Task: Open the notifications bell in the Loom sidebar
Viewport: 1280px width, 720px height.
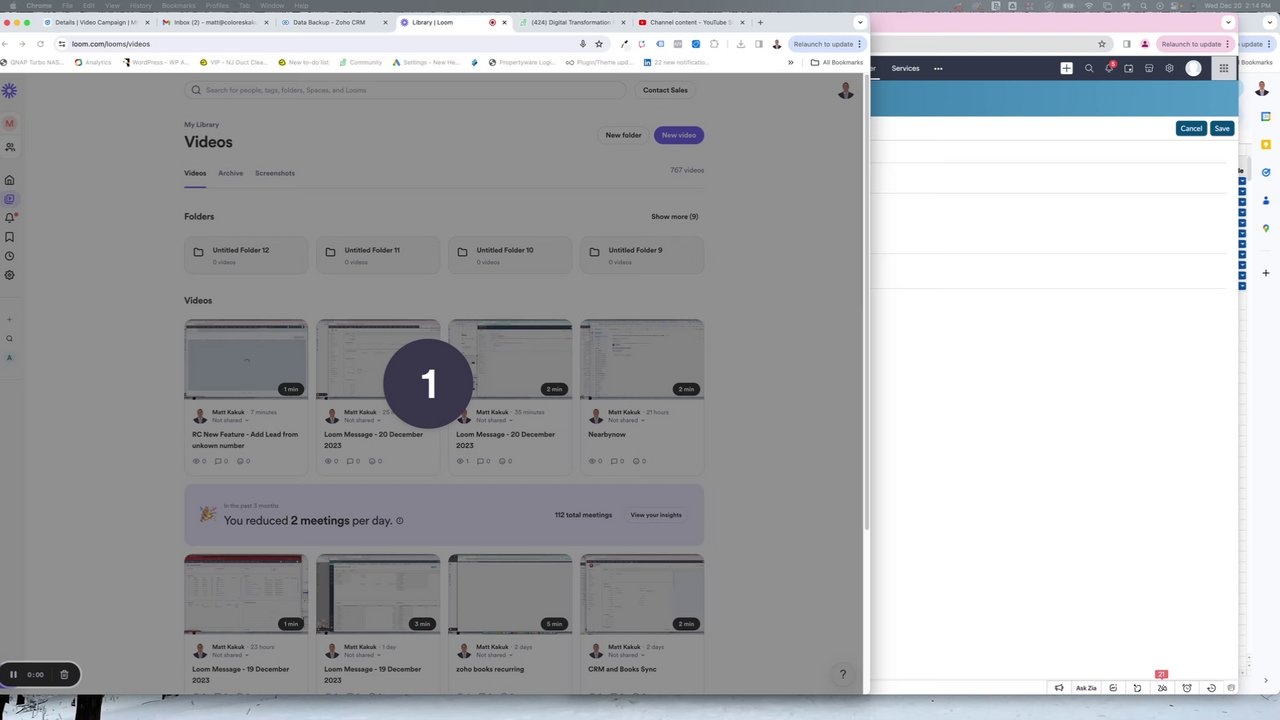Action: click(10, 218)
